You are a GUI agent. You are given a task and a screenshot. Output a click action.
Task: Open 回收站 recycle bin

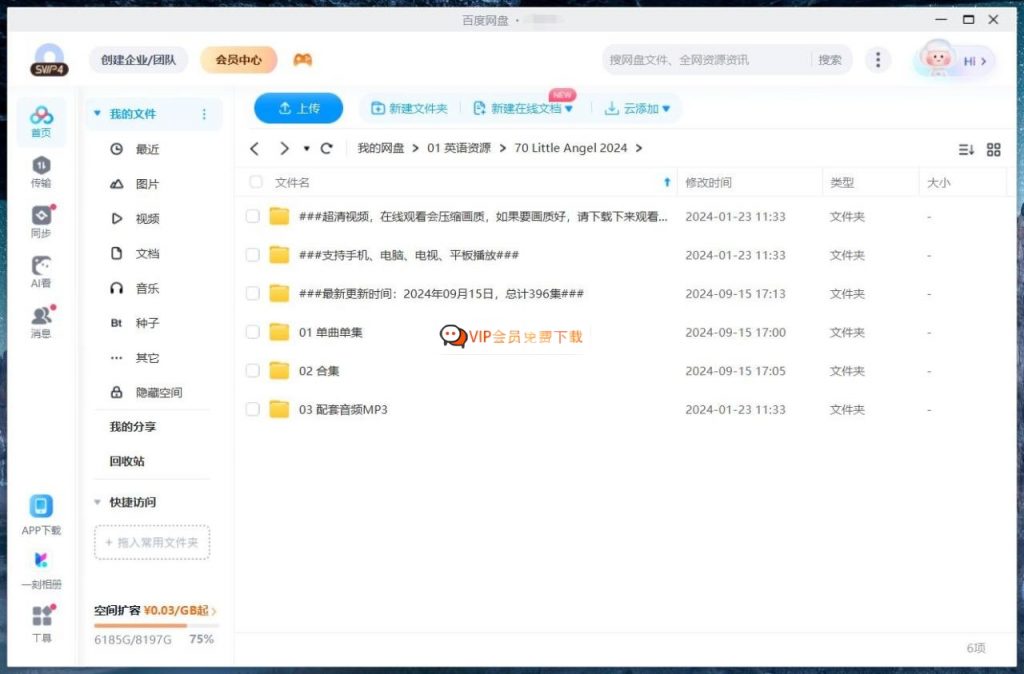point(127,461)
